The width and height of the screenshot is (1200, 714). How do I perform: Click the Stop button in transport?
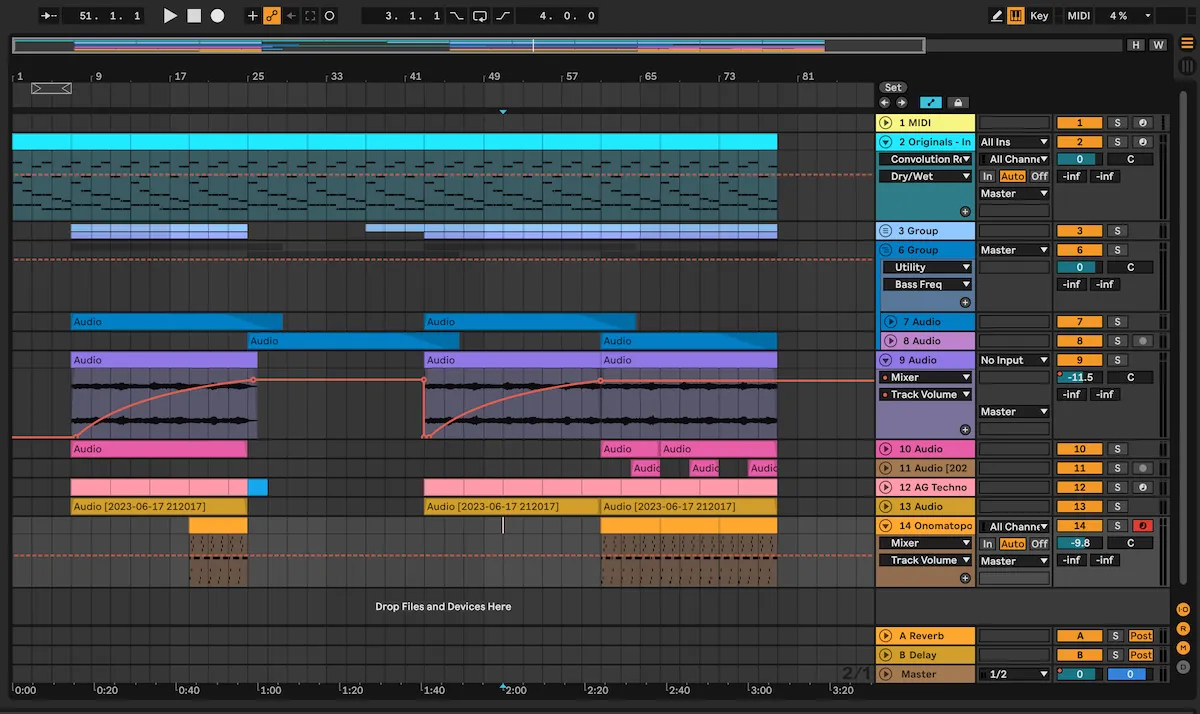[x=194, y=16]
